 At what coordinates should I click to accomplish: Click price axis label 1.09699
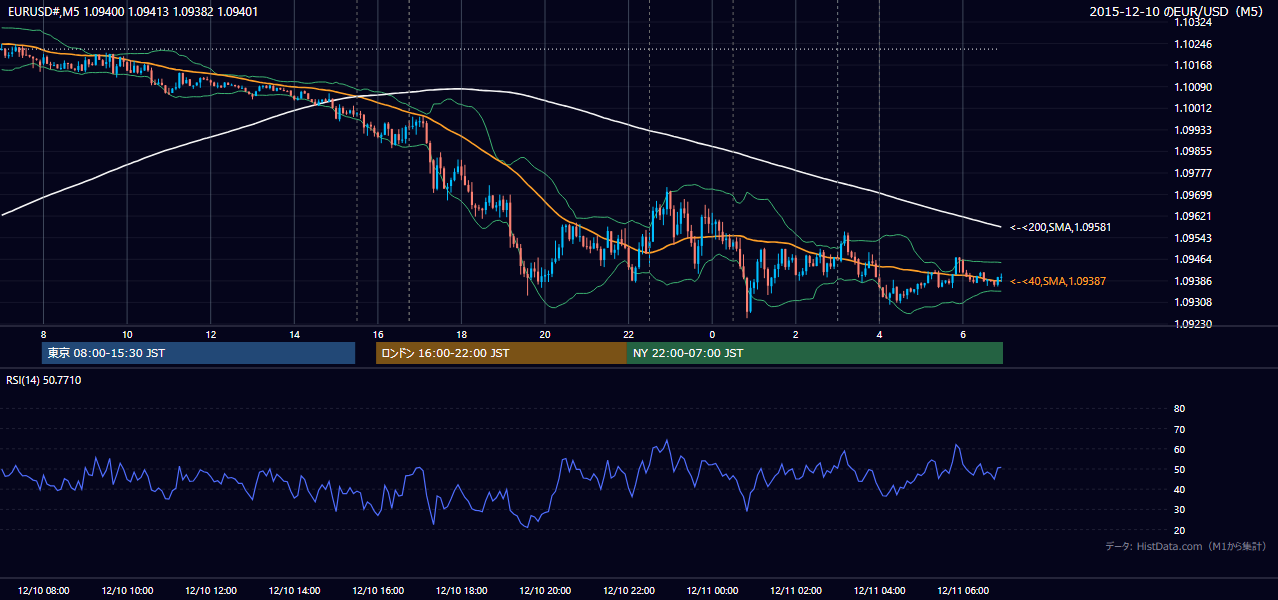[x=1191, y=195]
